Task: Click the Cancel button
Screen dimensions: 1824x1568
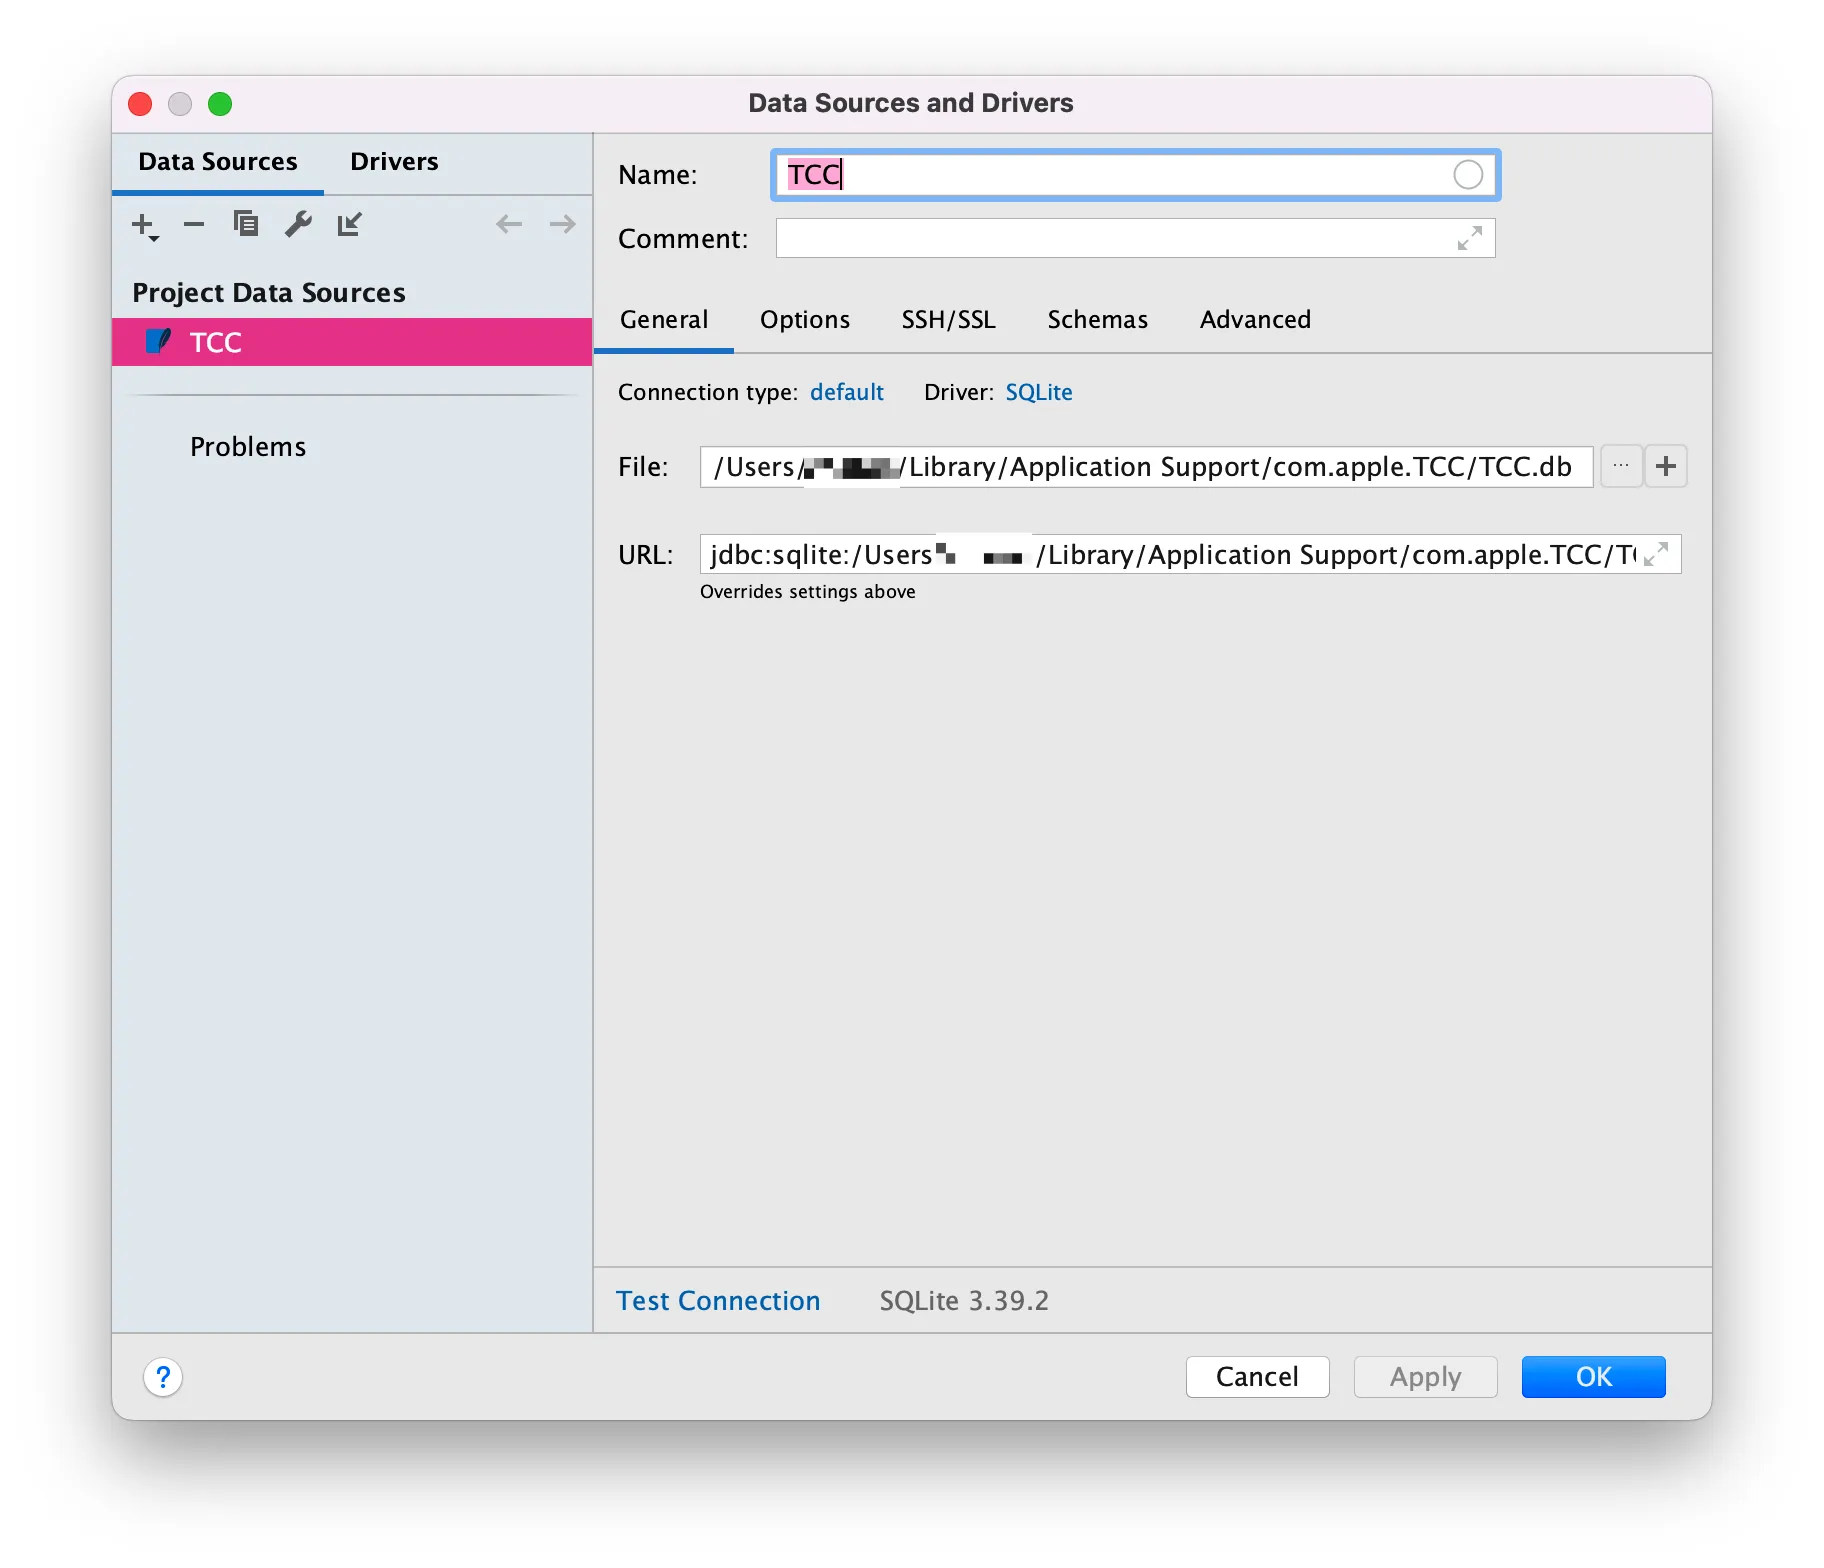Action: [x=1257, y=1377]
